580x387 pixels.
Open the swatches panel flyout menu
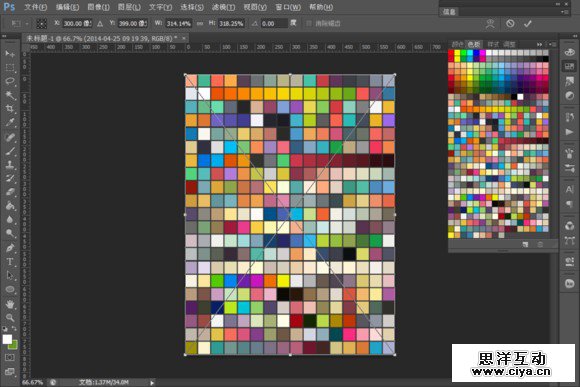tap(553, 44)
